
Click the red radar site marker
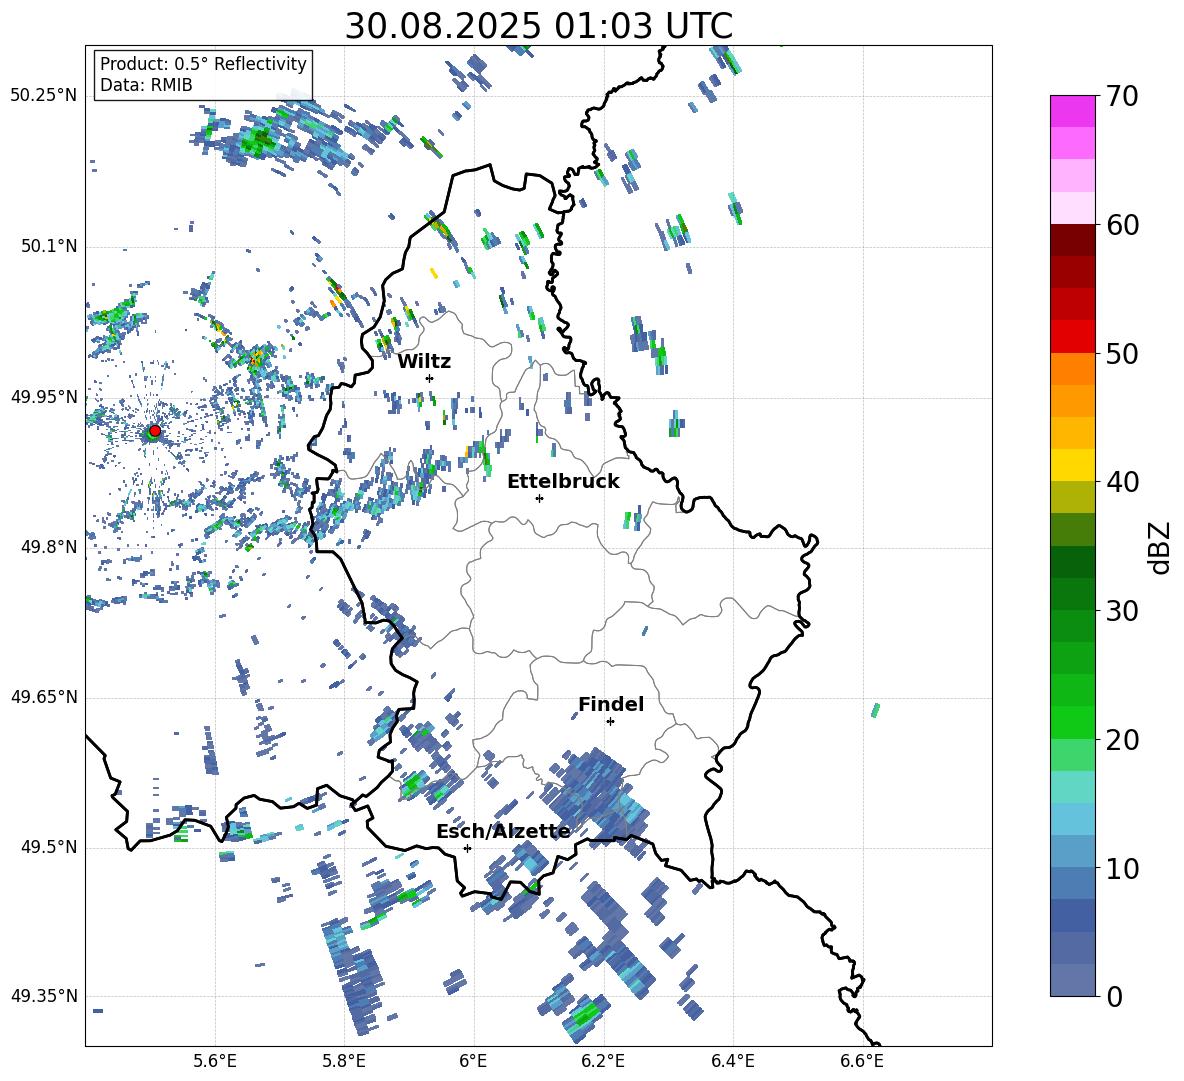(155, 431)
